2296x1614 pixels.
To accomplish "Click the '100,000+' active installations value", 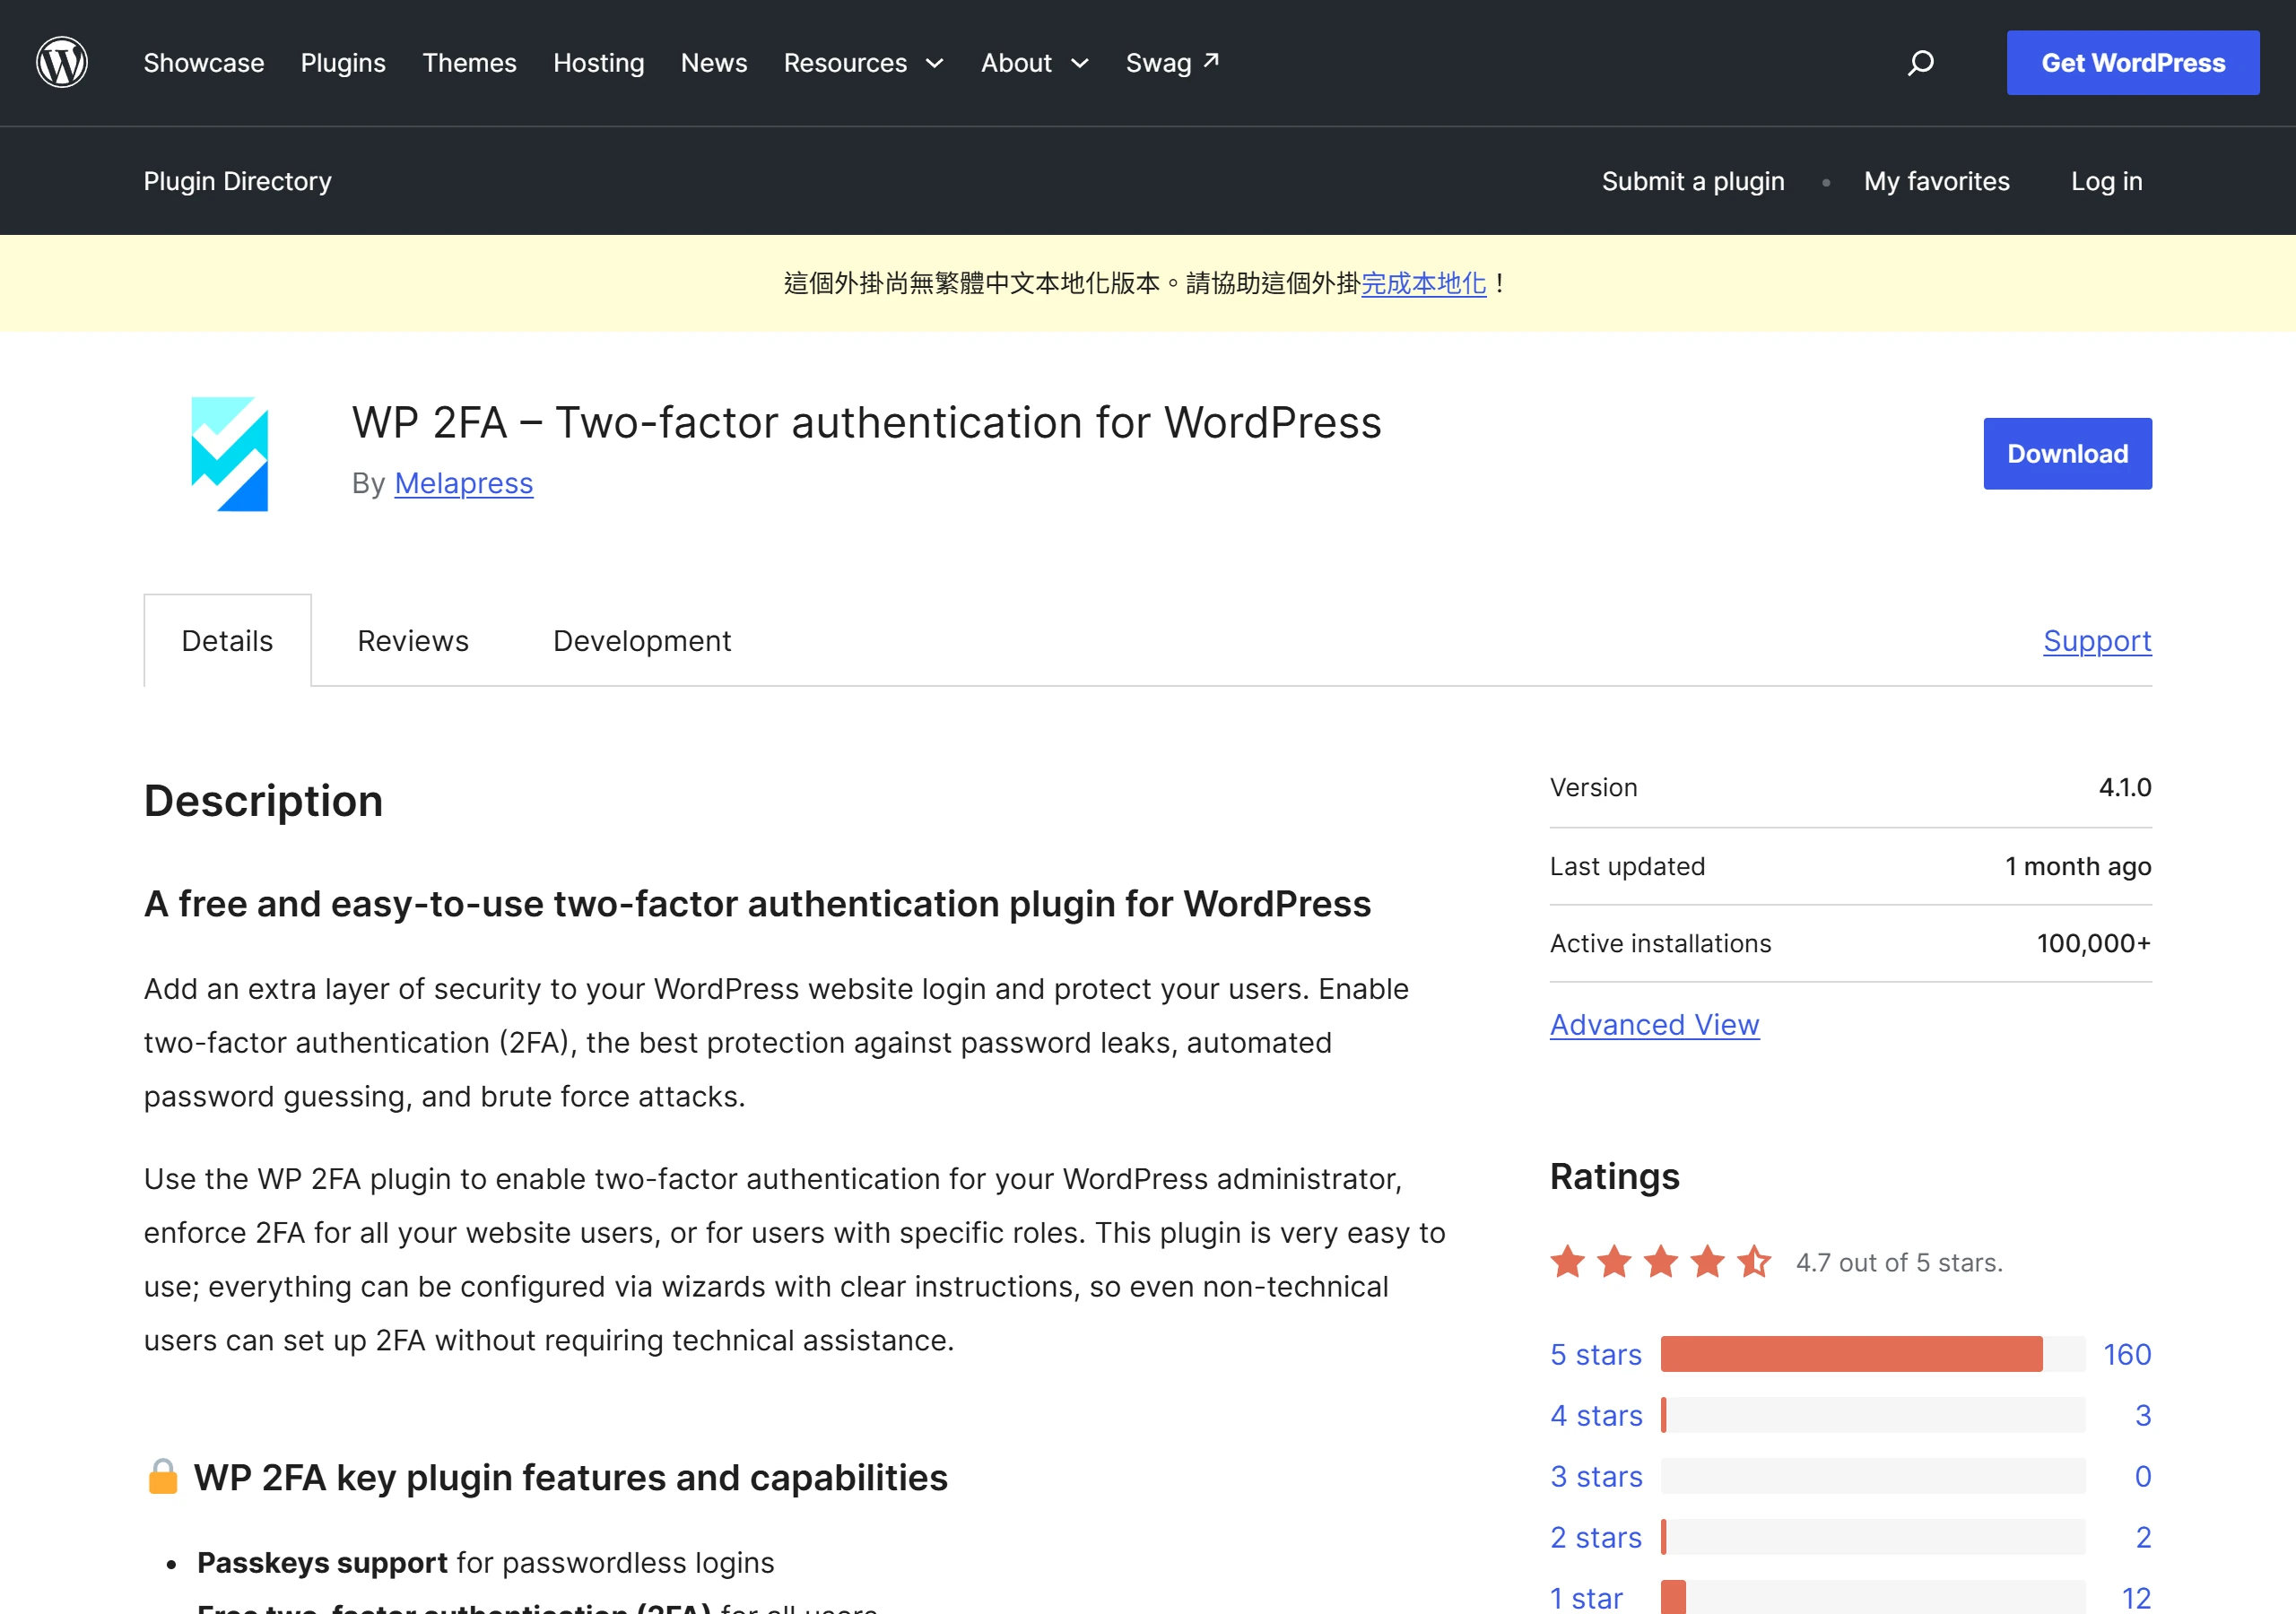I will tap(2093, 943).
